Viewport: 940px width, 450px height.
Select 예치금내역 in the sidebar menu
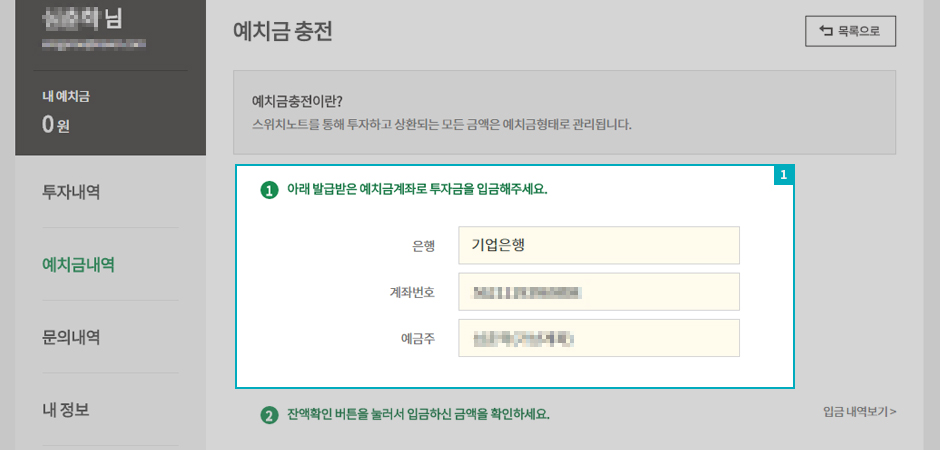78,265
